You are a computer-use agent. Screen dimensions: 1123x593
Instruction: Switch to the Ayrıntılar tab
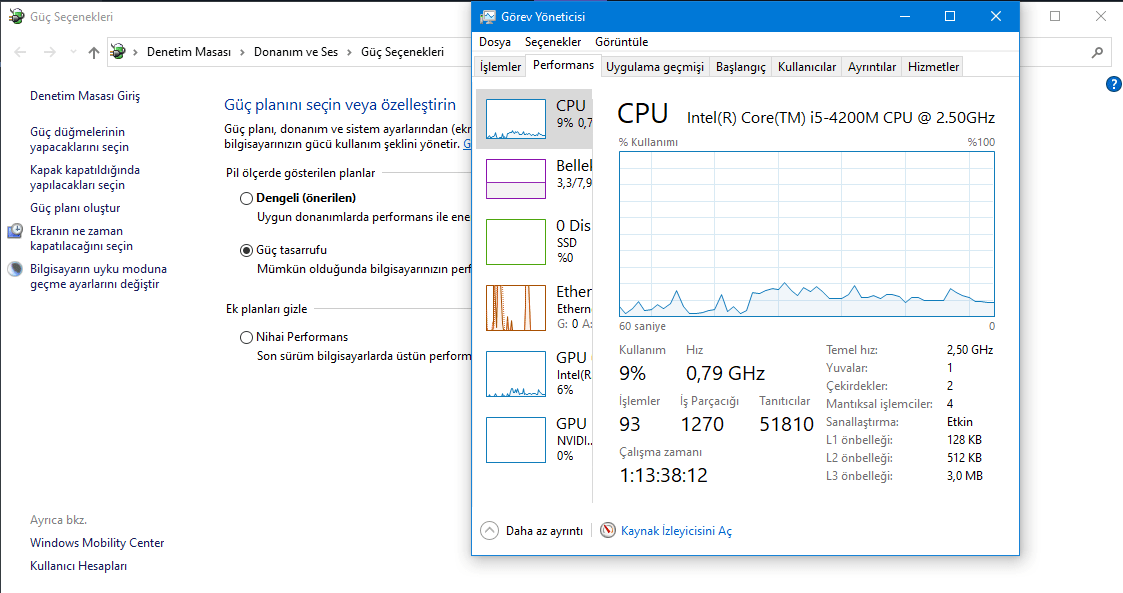pos(872,67)
